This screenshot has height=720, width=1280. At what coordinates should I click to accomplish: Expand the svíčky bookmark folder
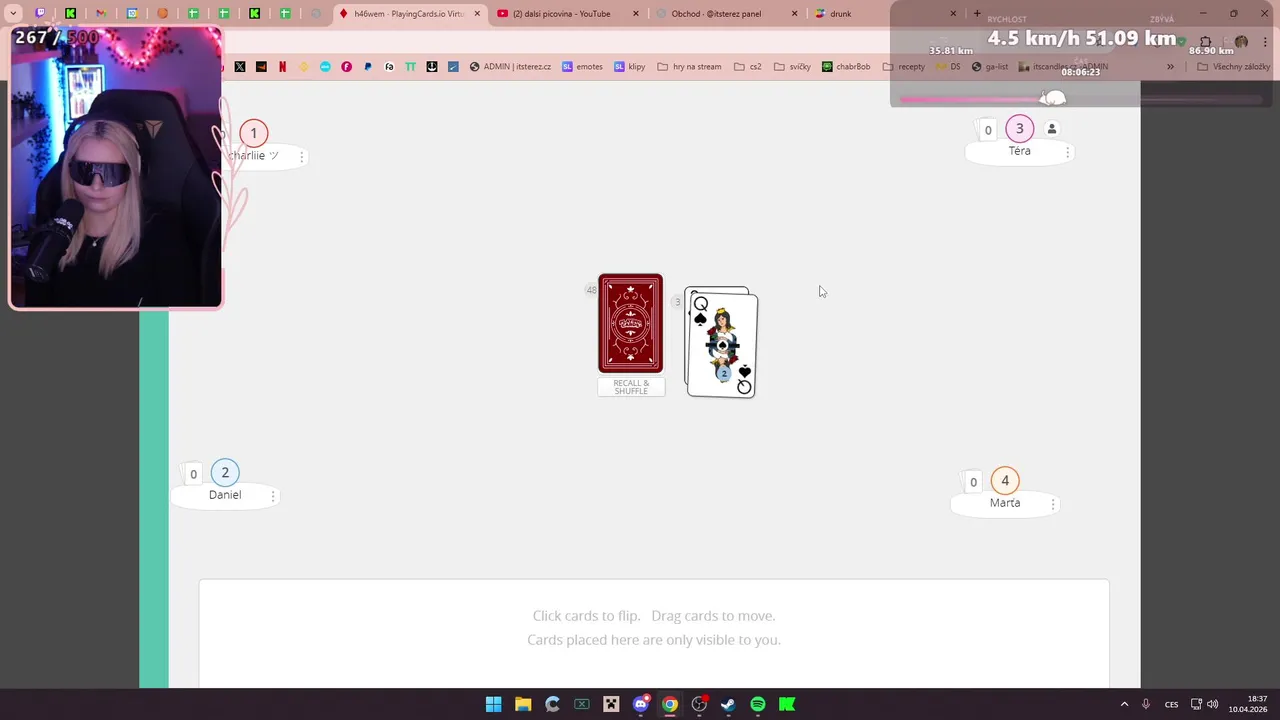[792, 67]
